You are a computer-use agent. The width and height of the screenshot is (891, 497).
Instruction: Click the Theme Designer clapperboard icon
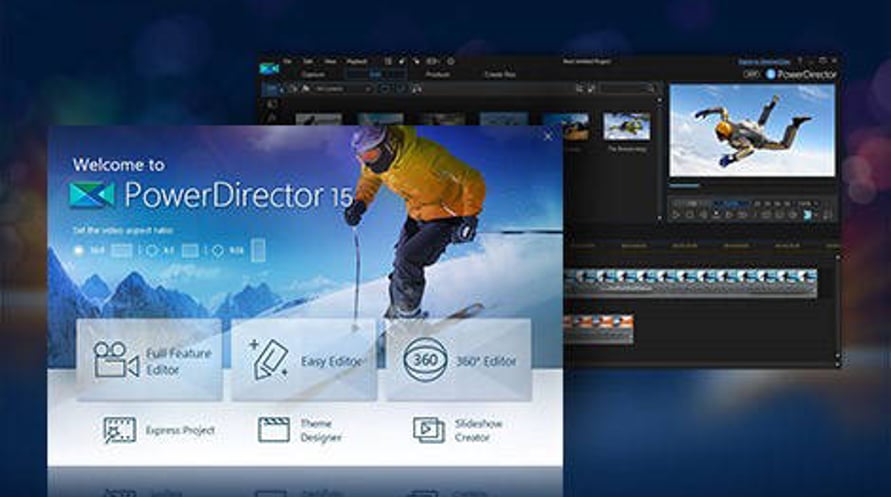[x=274, y=430]
